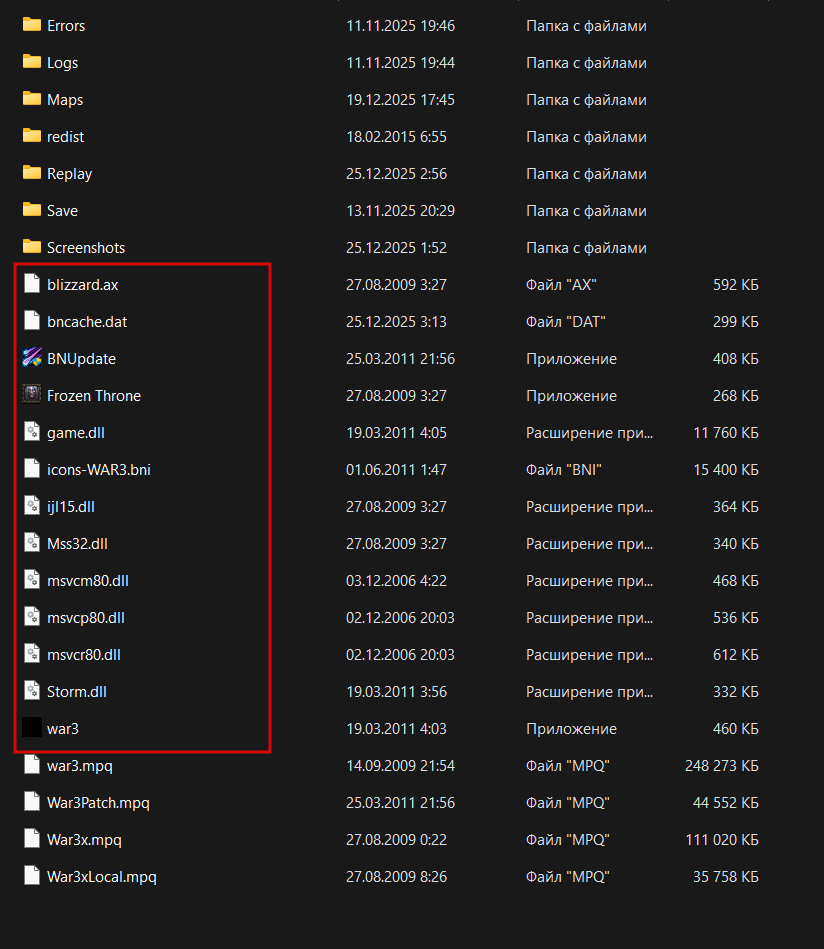Viewport: 824px width, 949px height.
Task: Click the date 19.12.2025 17:45
Action: tap(400, 100)
